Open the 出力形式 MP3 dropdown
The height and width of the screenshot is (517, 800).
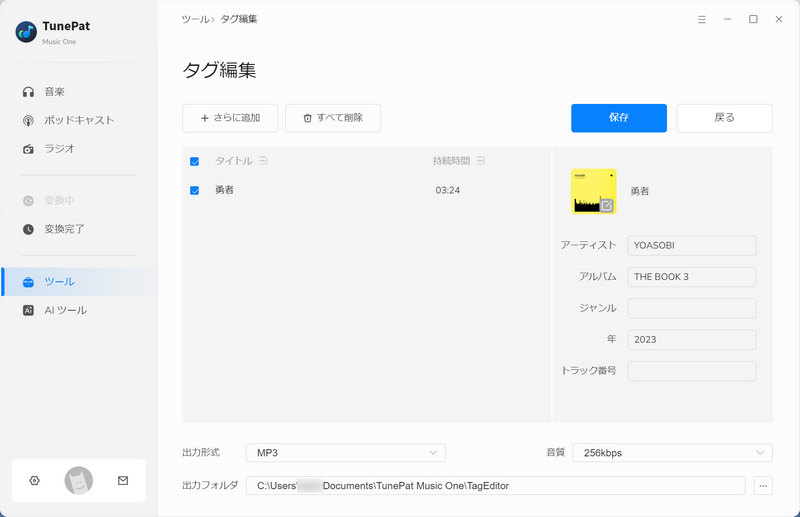[345, 453]
